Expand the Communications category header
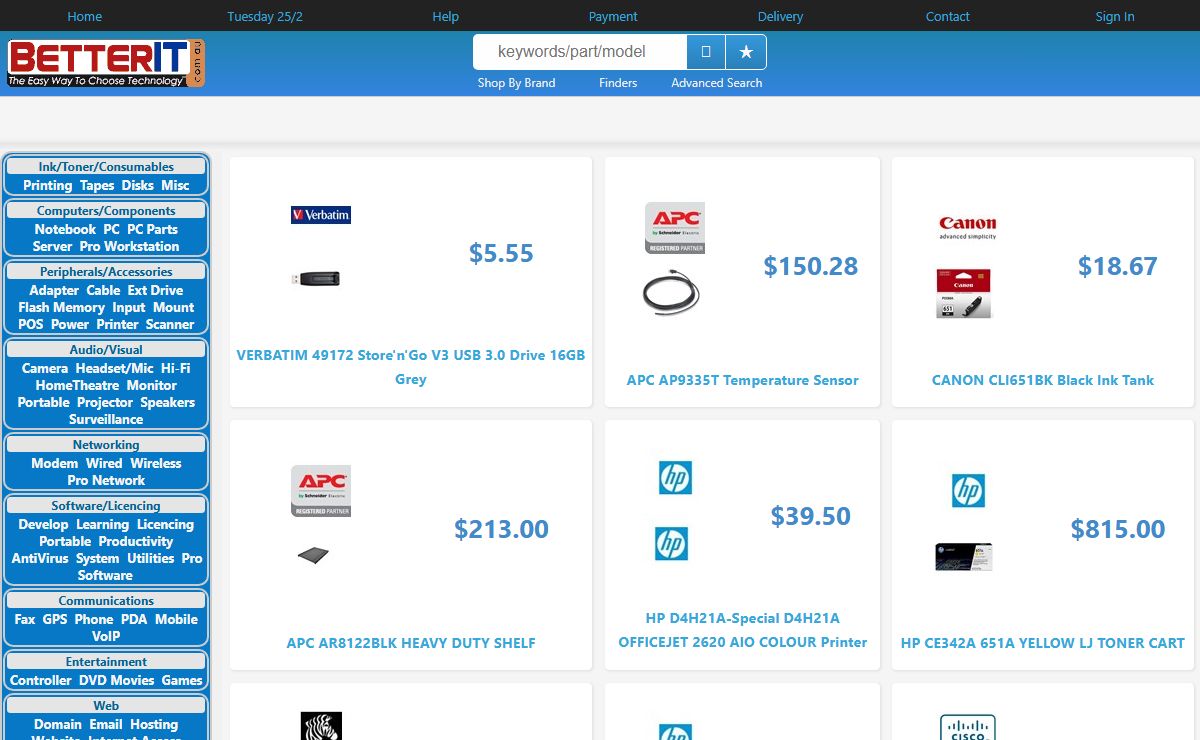The height and width of the screenshot is (740, 1200). [106, 601]
